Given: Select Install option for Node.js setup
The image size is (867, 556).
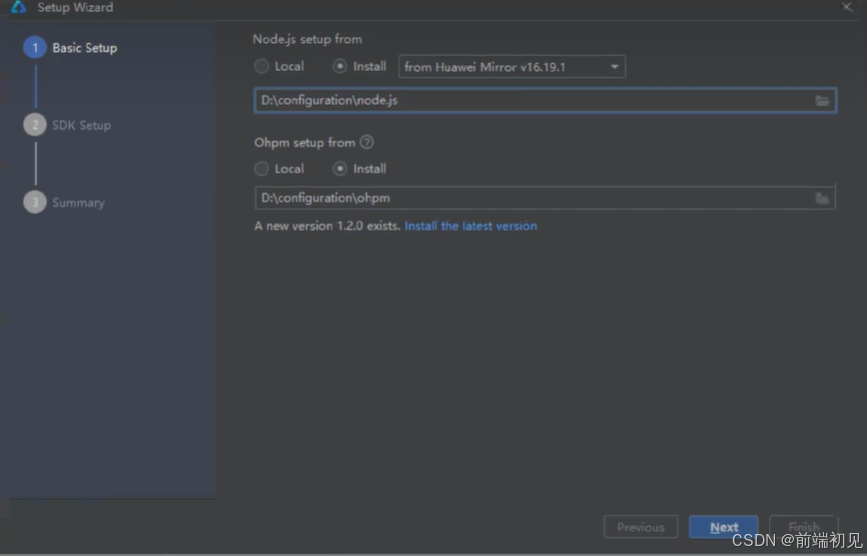Looking at the screenshot, I should click(359, 66).
